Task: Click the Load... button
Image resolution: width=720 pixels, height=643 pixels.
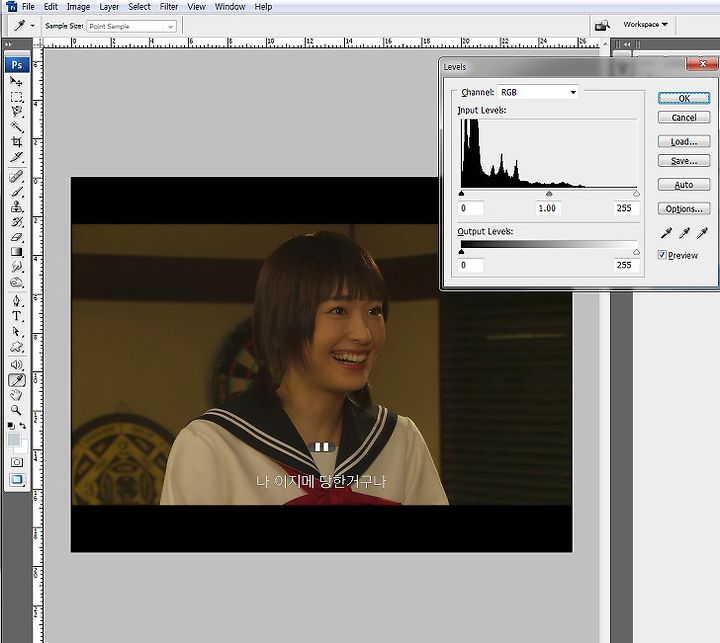Action: pos(684,141)
